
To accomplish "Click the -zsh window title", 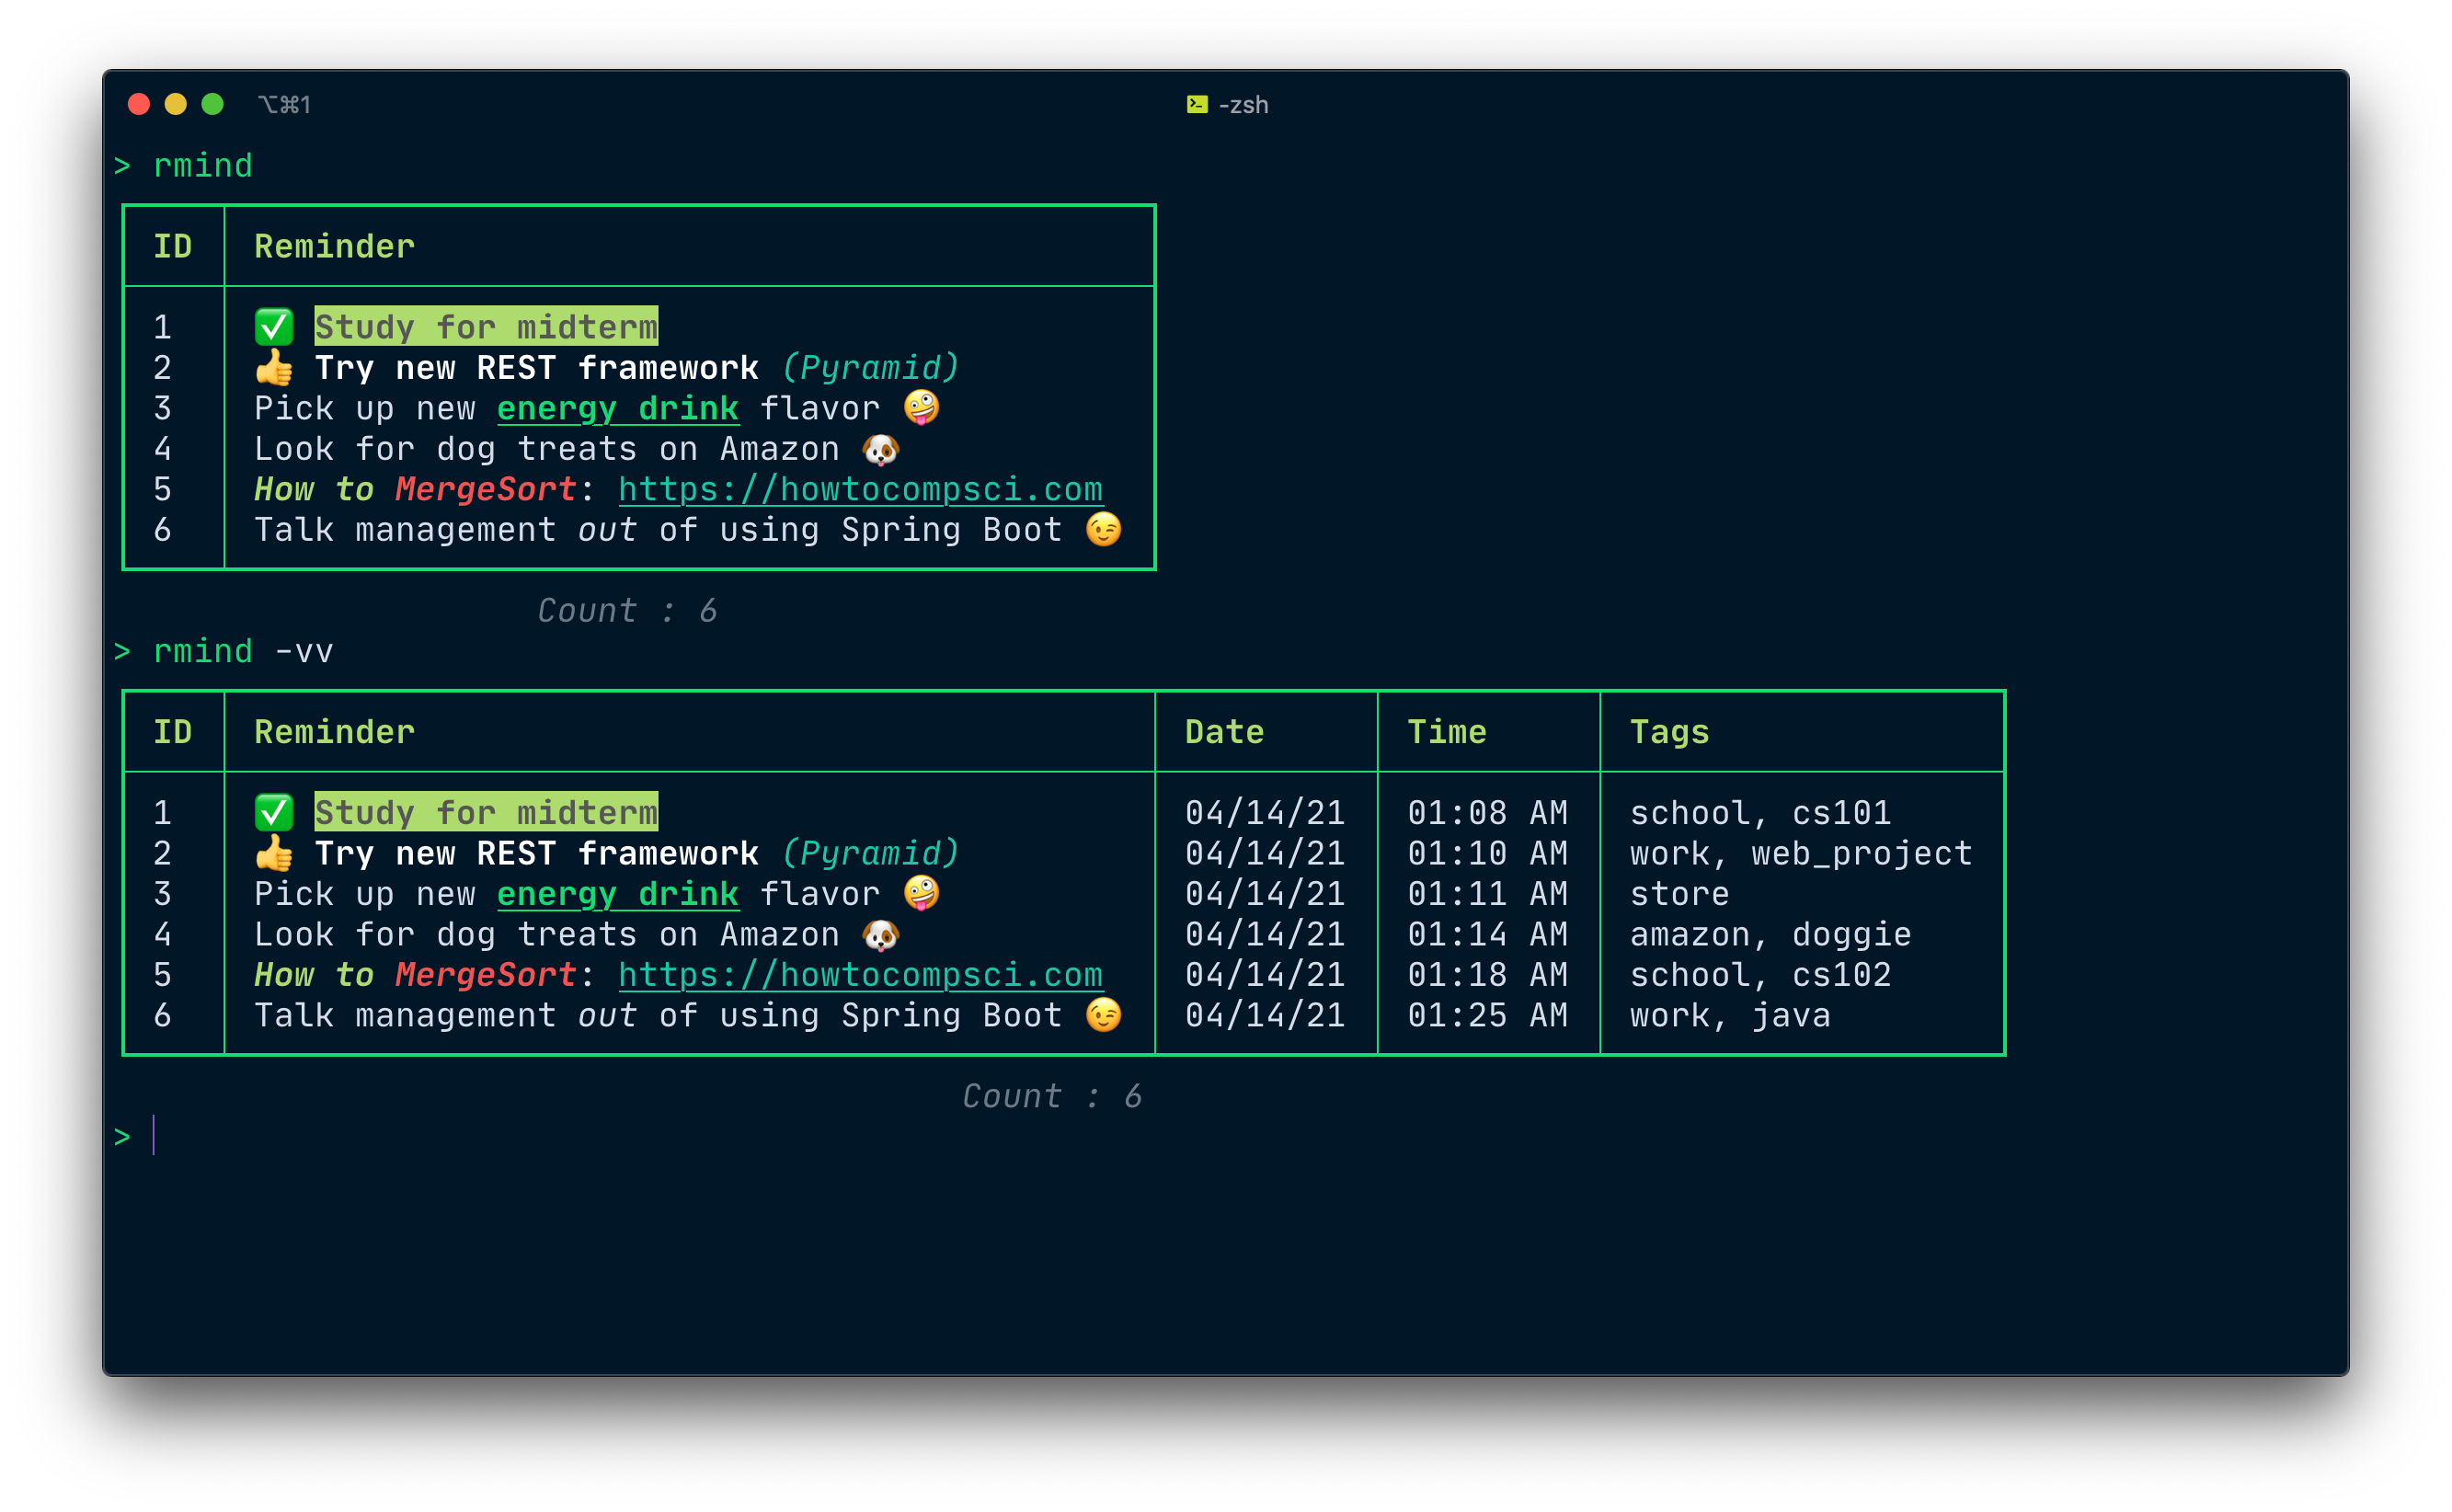I will (x=1243, y=104).
